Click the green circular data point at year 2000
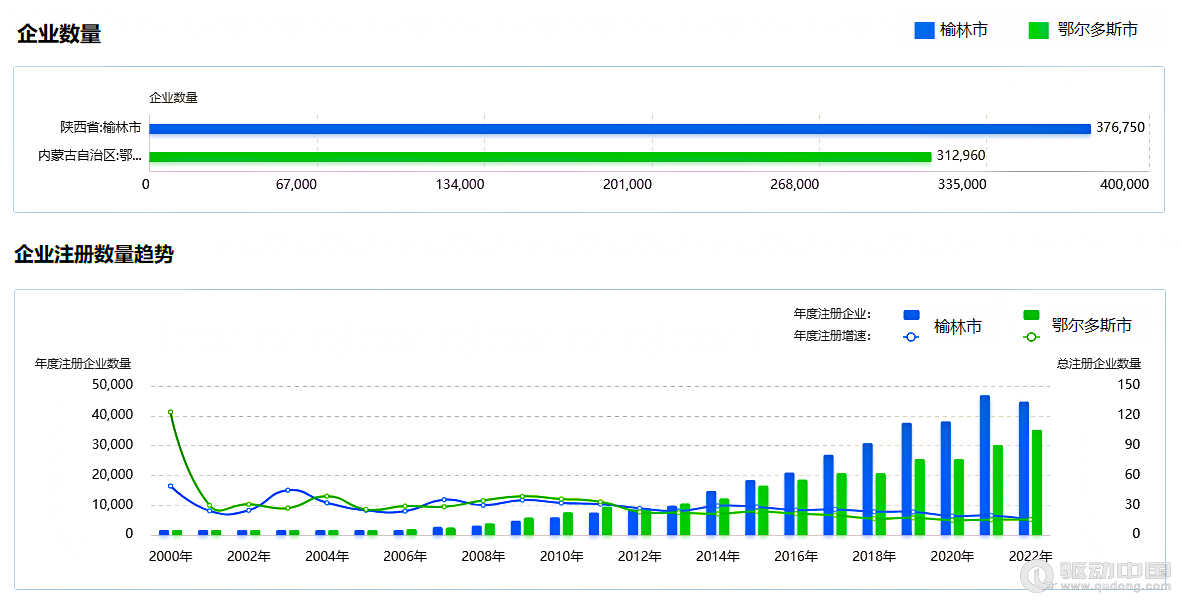 point(170,411)
